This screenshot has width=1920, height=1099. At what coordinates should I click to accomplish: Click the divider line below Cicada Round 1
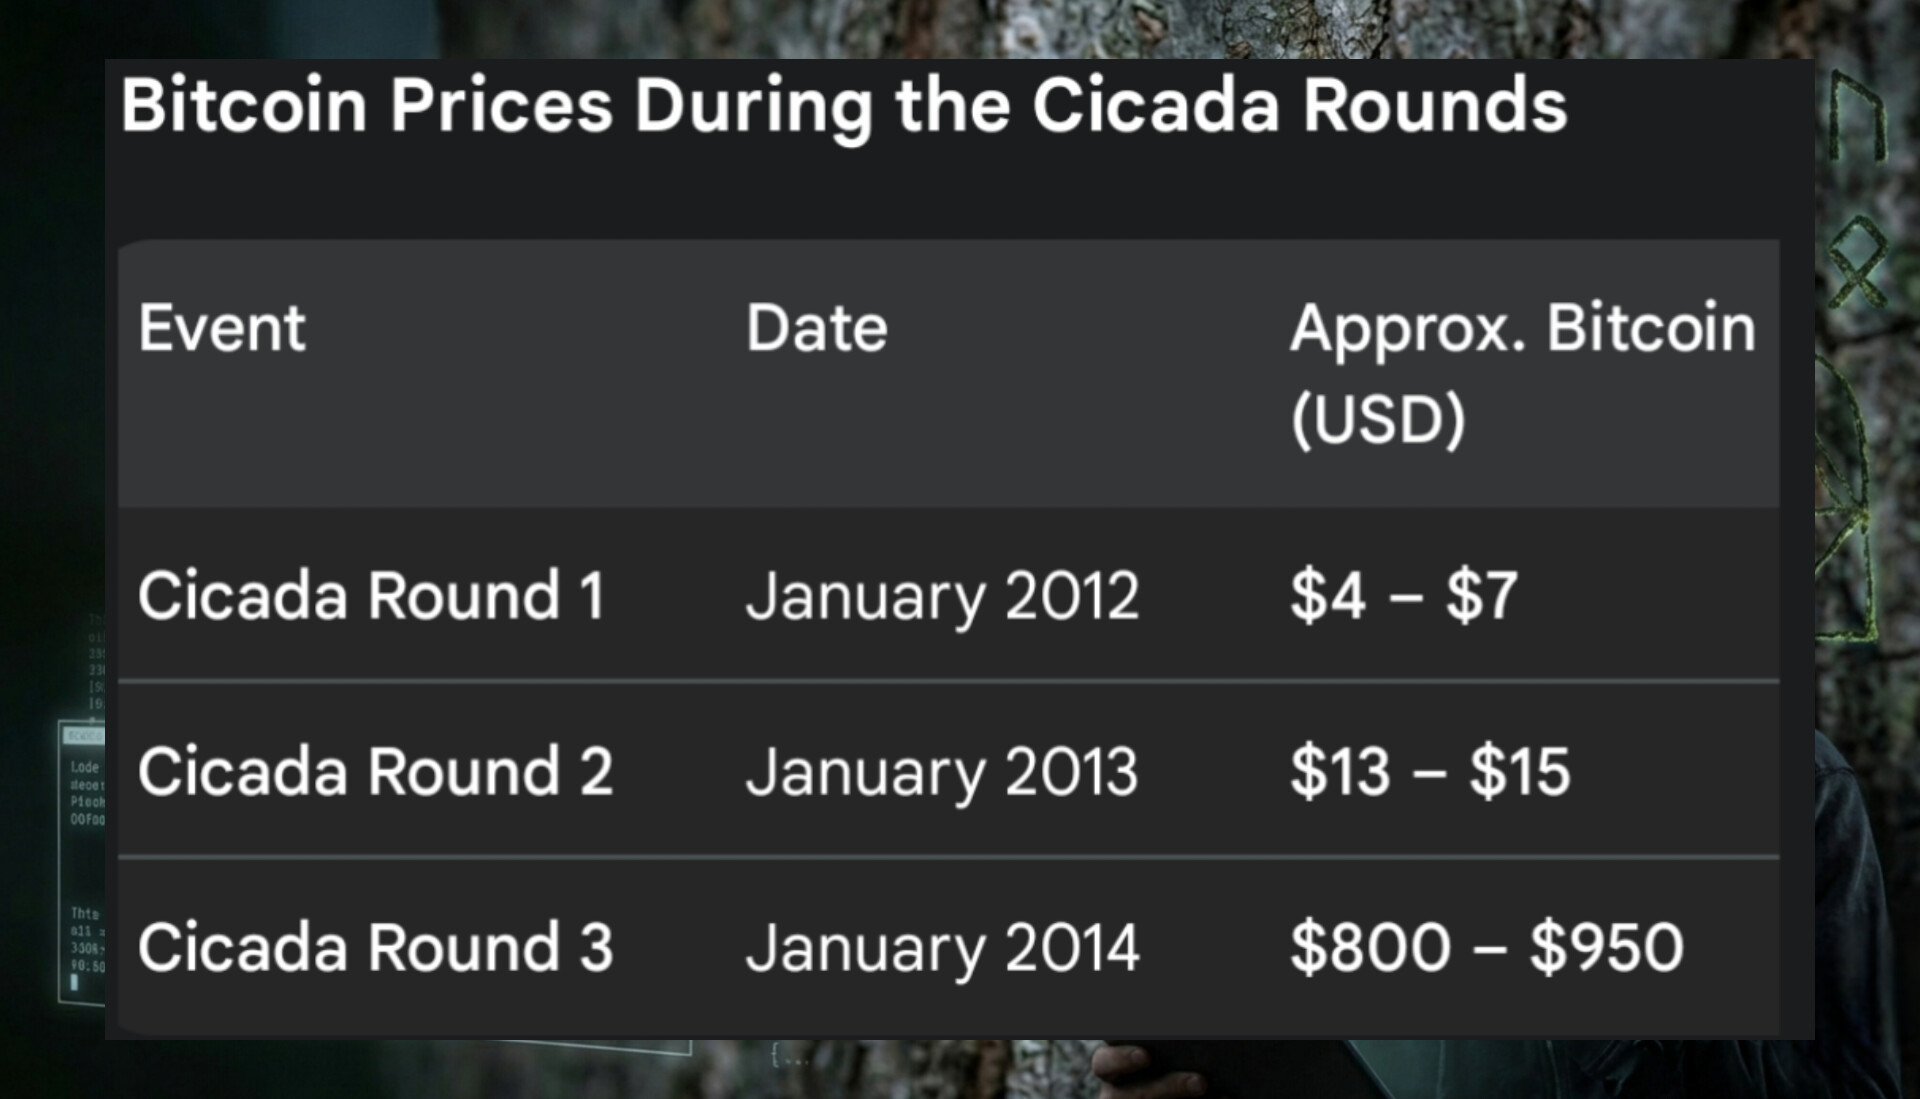[x=948, y=682]
